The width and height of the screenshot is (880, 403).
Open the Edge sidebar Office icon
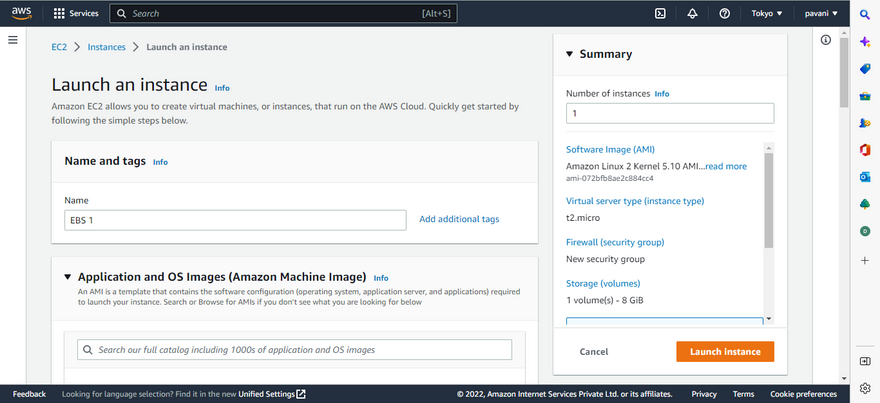tap(865, 150)
